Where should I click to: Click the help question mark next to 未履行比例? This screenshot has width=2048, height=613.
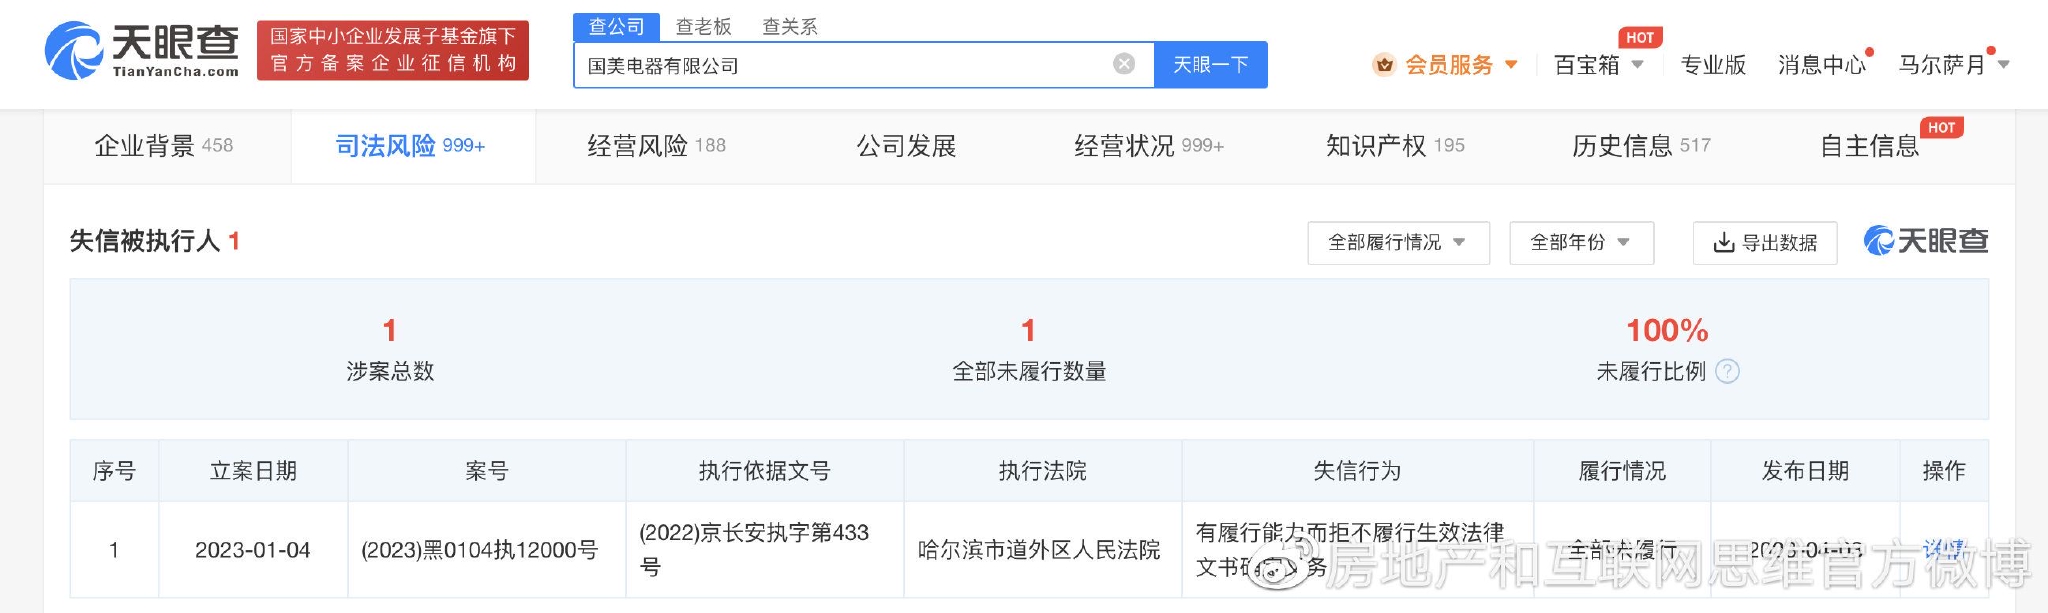1727,371
